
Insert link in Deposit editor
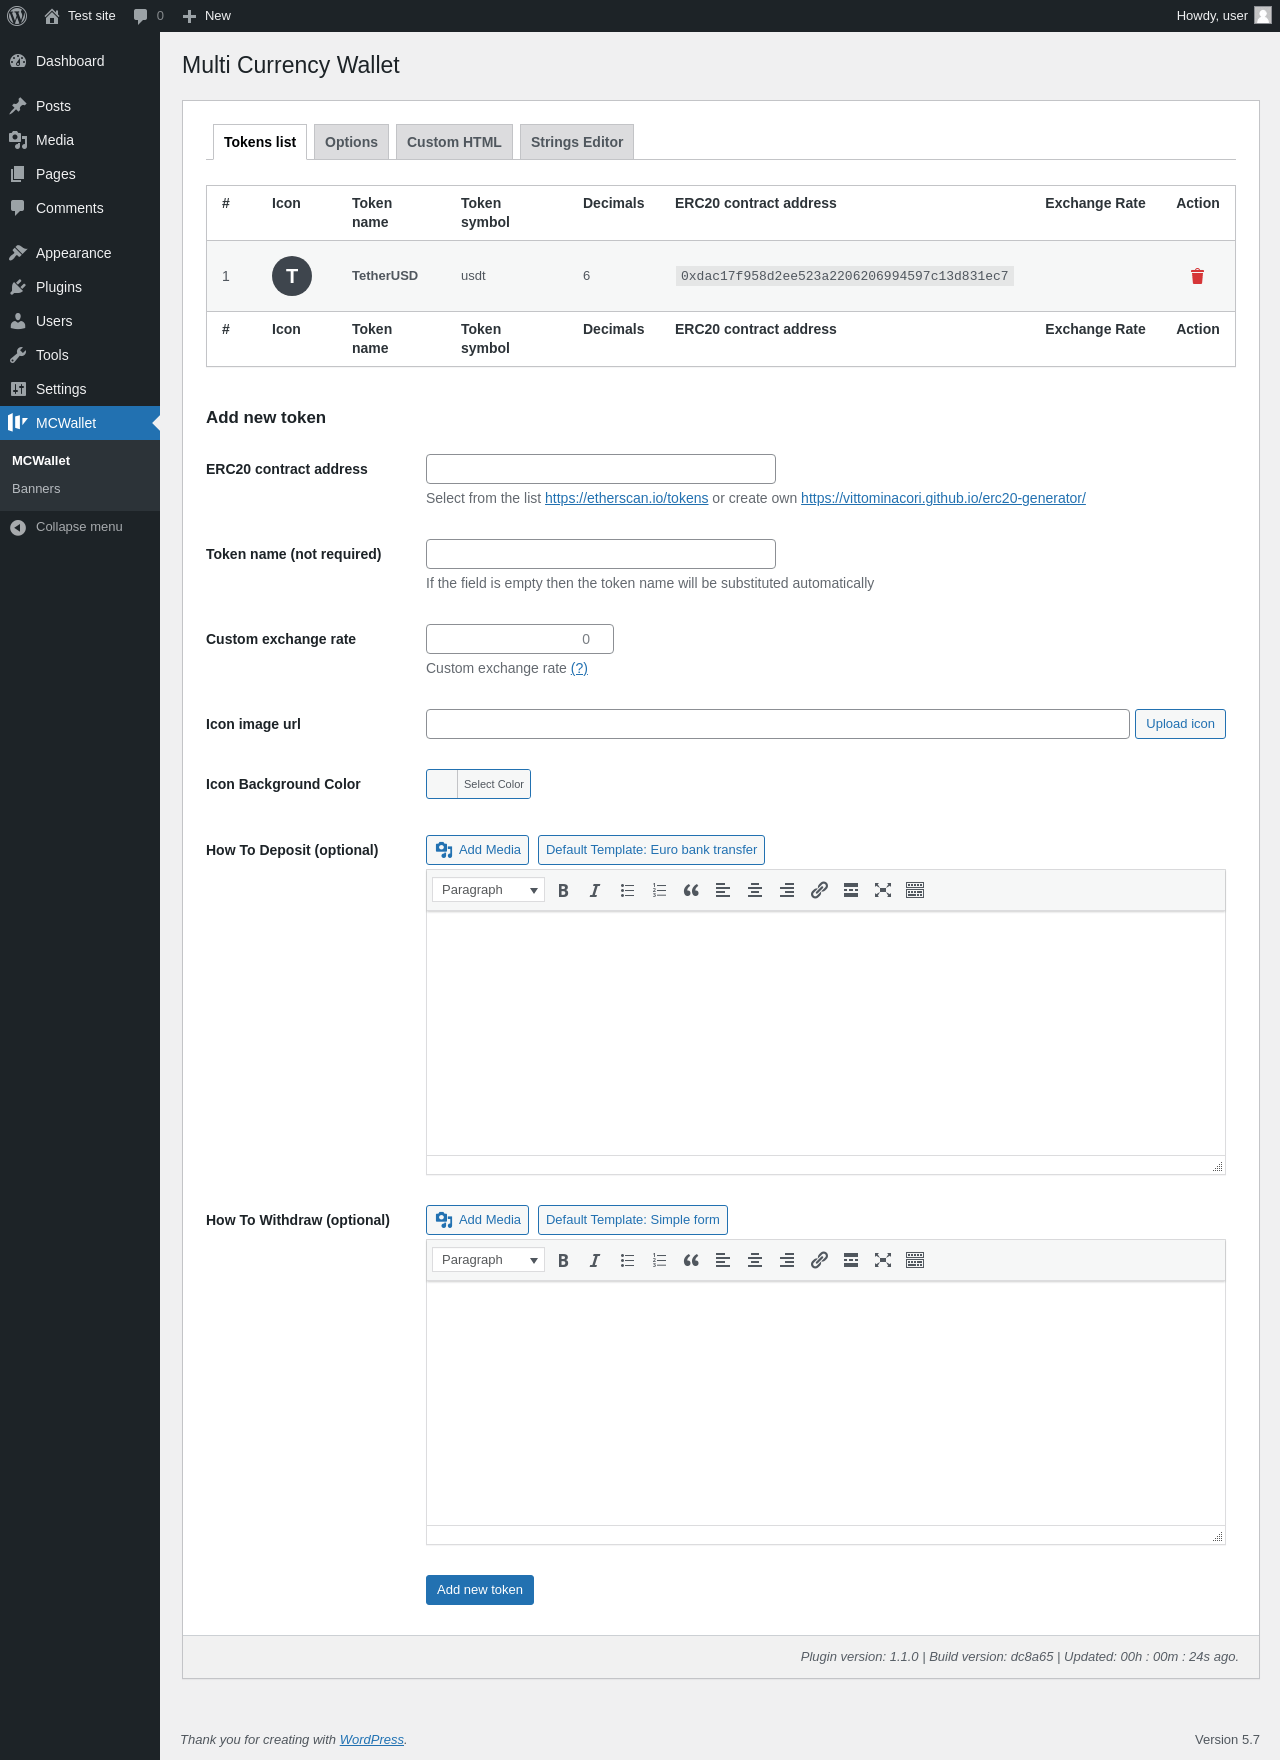(819, 890)
